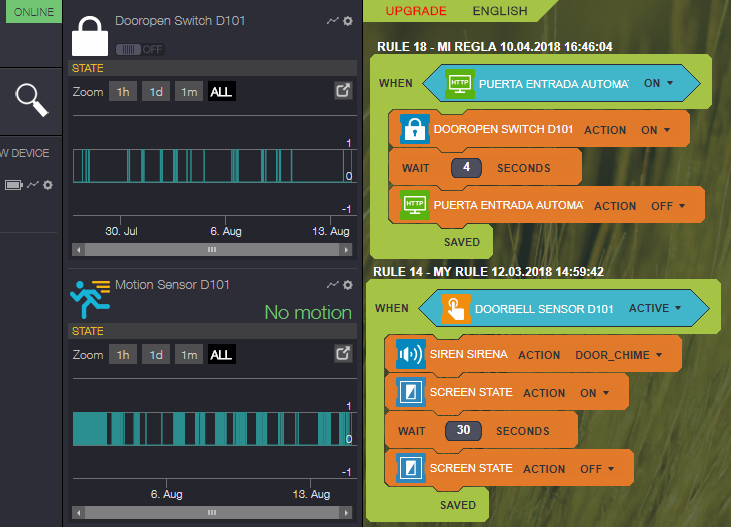Image resolution: width=731 pixels, height=527 pixels.
Task: Click SAVED under Rule 14
Action: coord(458,505)
